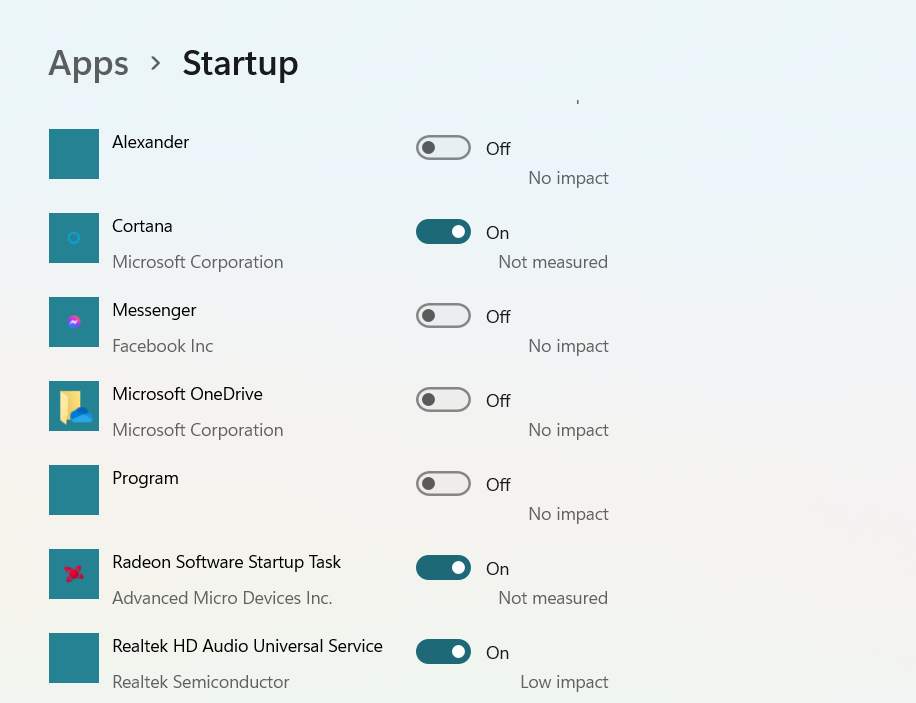The image size is (916, 703).
Task: Click the Radeon Software red icon
Action: (x=74, y=574)
